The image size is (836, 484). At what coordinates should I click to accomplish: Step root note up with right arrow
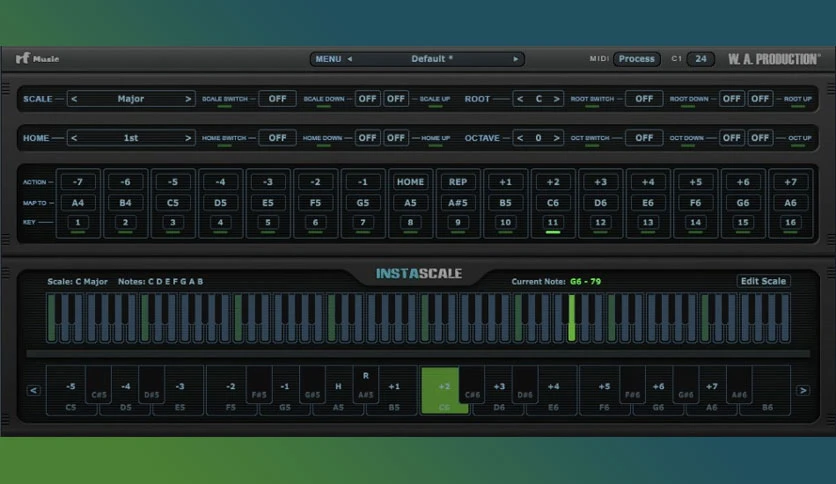pyautogui.click(x=556, y=99)
